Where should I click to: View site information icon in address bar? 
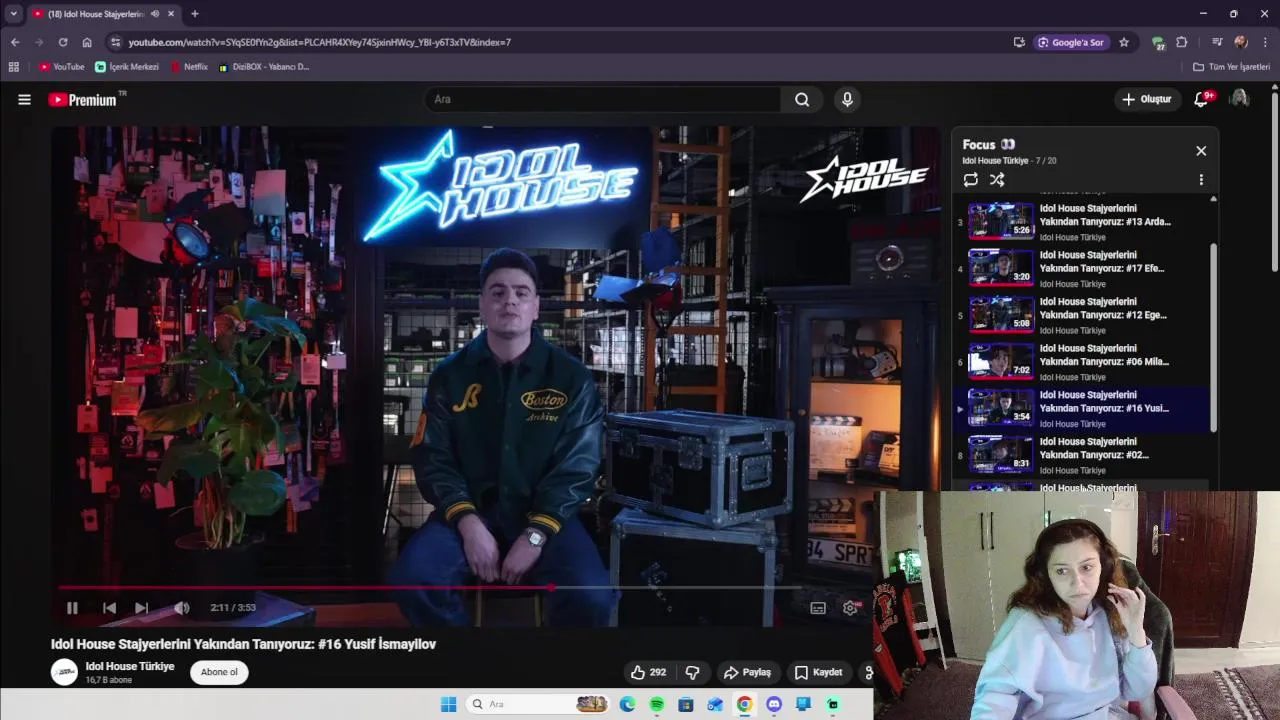[x=115, y=42]
